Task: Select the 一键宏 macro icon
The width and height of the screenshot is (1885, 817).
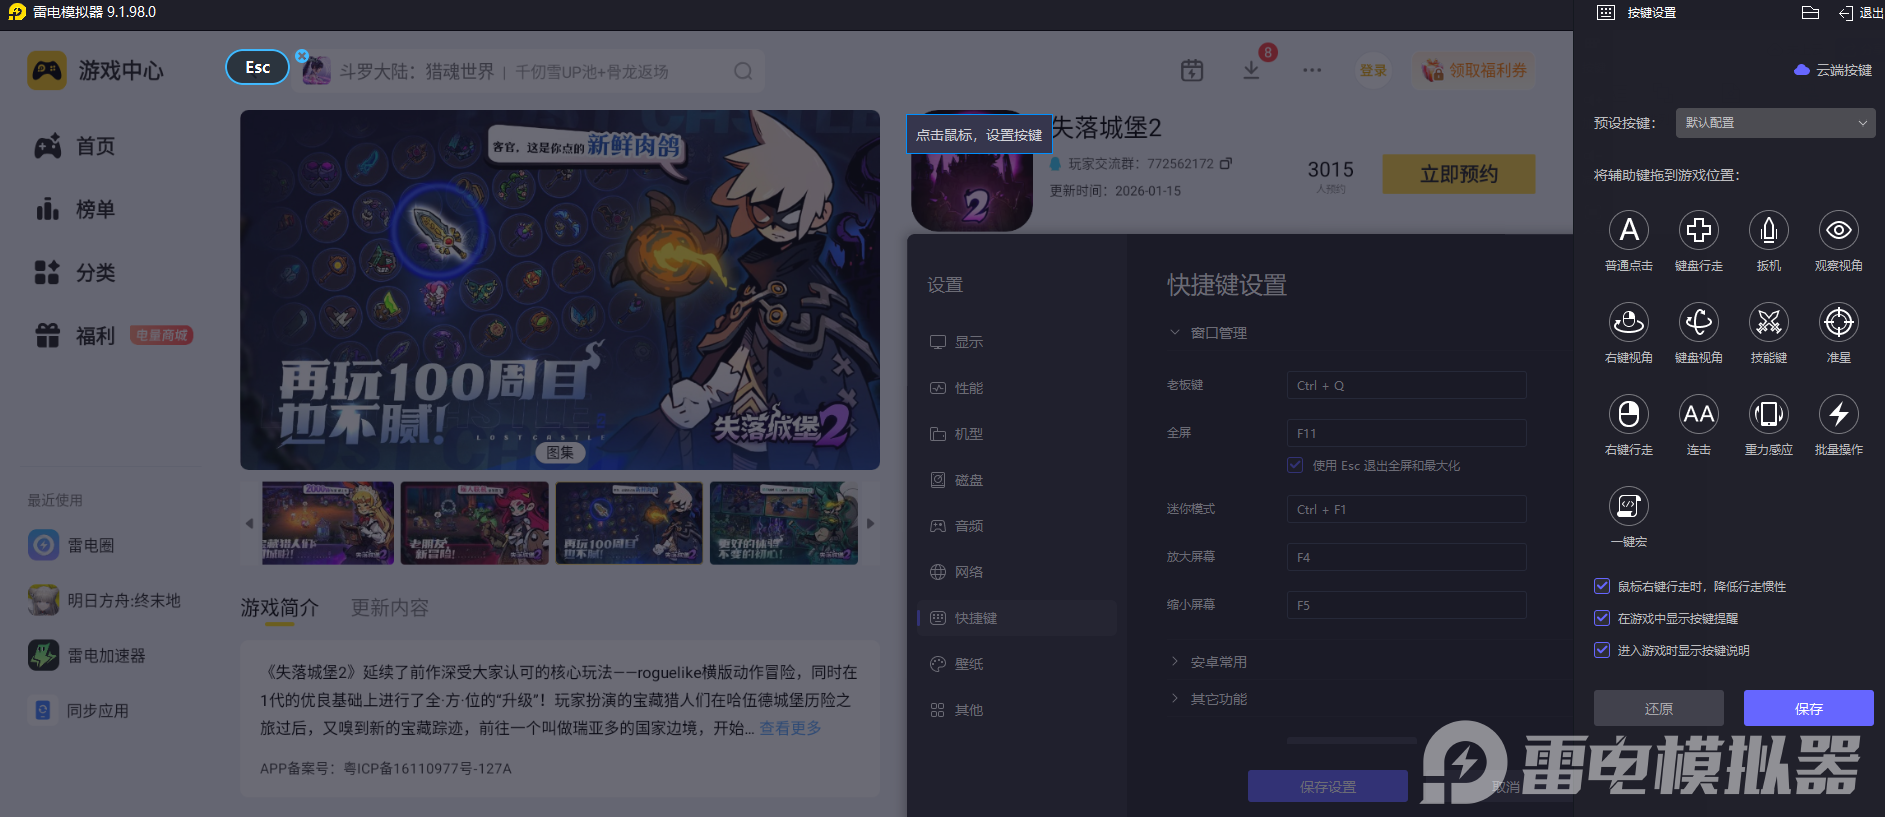Action: point(1628,506)
